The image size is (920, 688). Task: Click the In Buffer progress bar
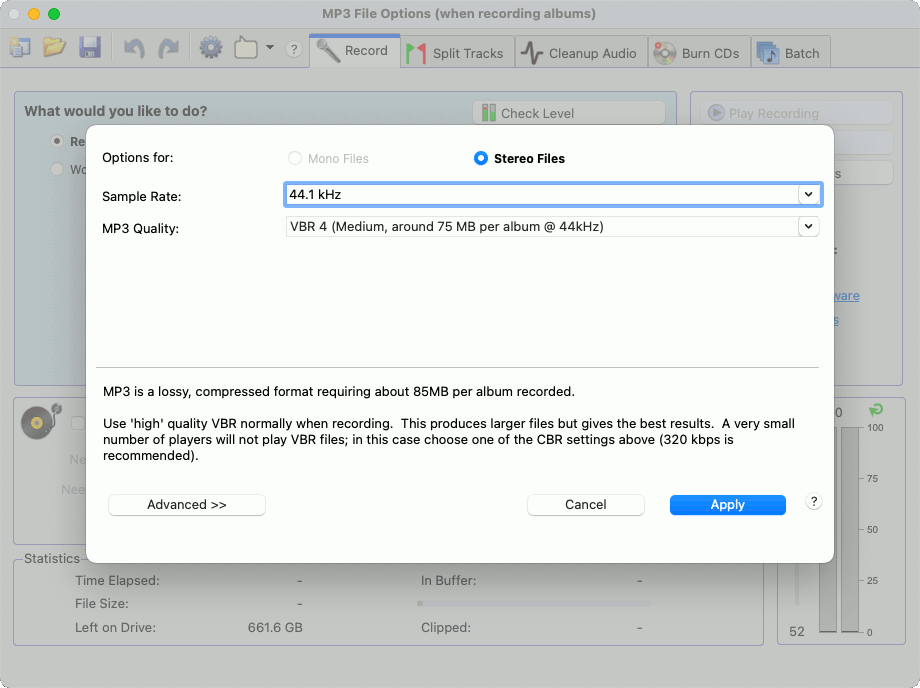coord(533,604)
